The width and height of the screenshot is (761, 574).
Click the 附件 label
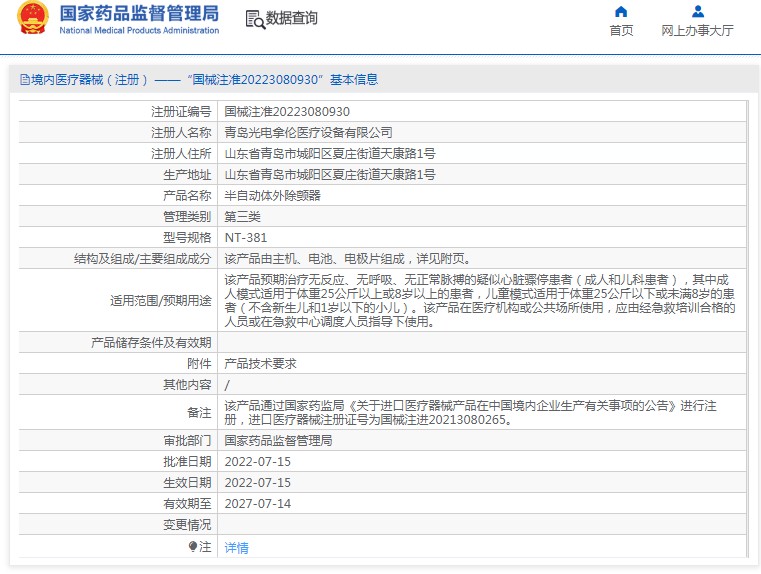199,363
